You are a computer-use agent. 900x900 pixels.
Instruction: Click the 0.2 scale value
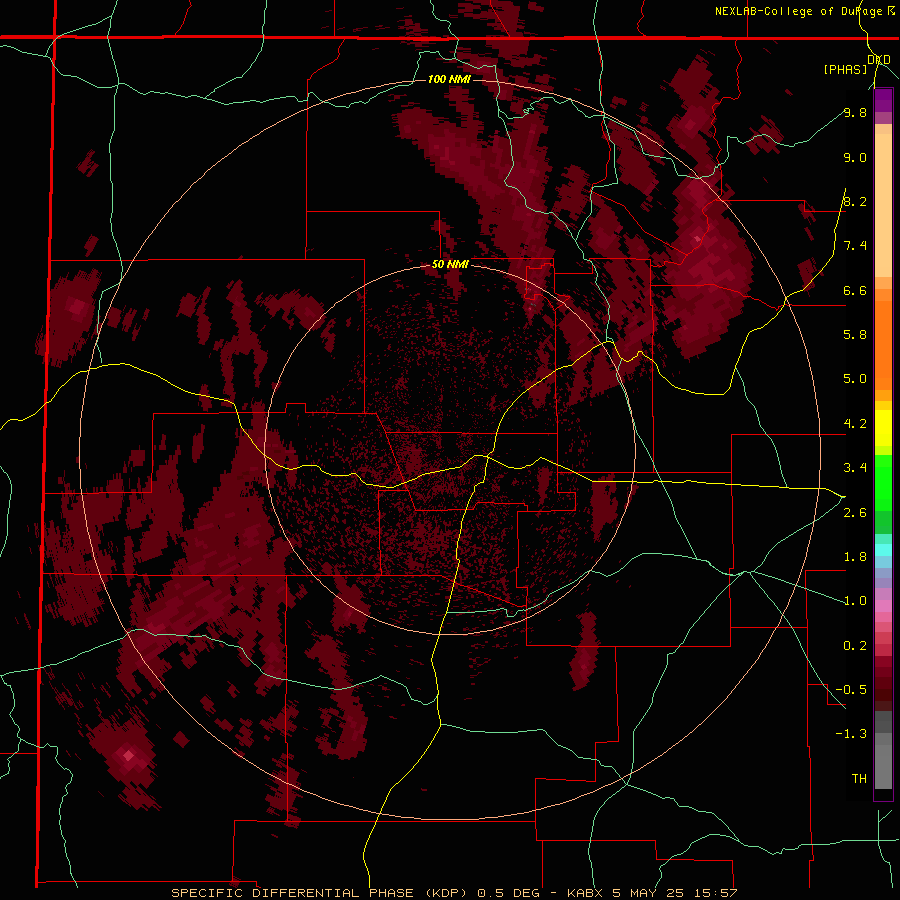tap(855, 646)
